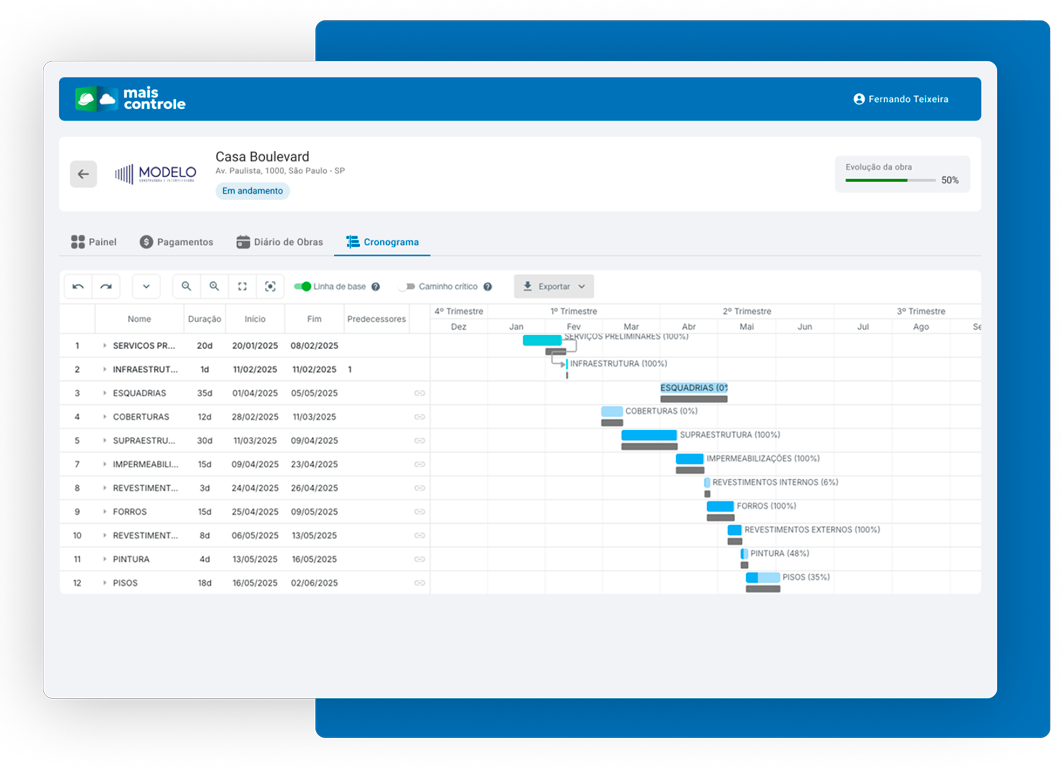Select the COBERTURAS bar in the Gantt chart
Screen dimensions: 1063x768
pyautogui.click(x=612, y=411)
